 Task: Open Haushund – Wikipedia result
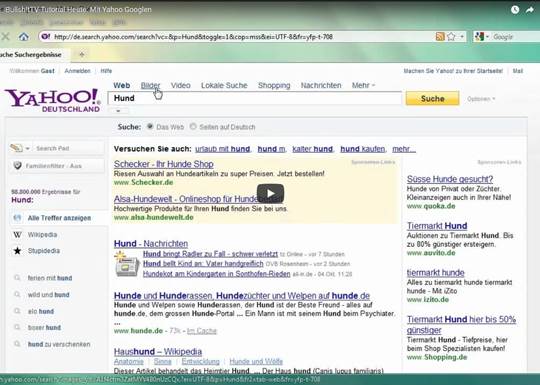click(x=158, y=352)
